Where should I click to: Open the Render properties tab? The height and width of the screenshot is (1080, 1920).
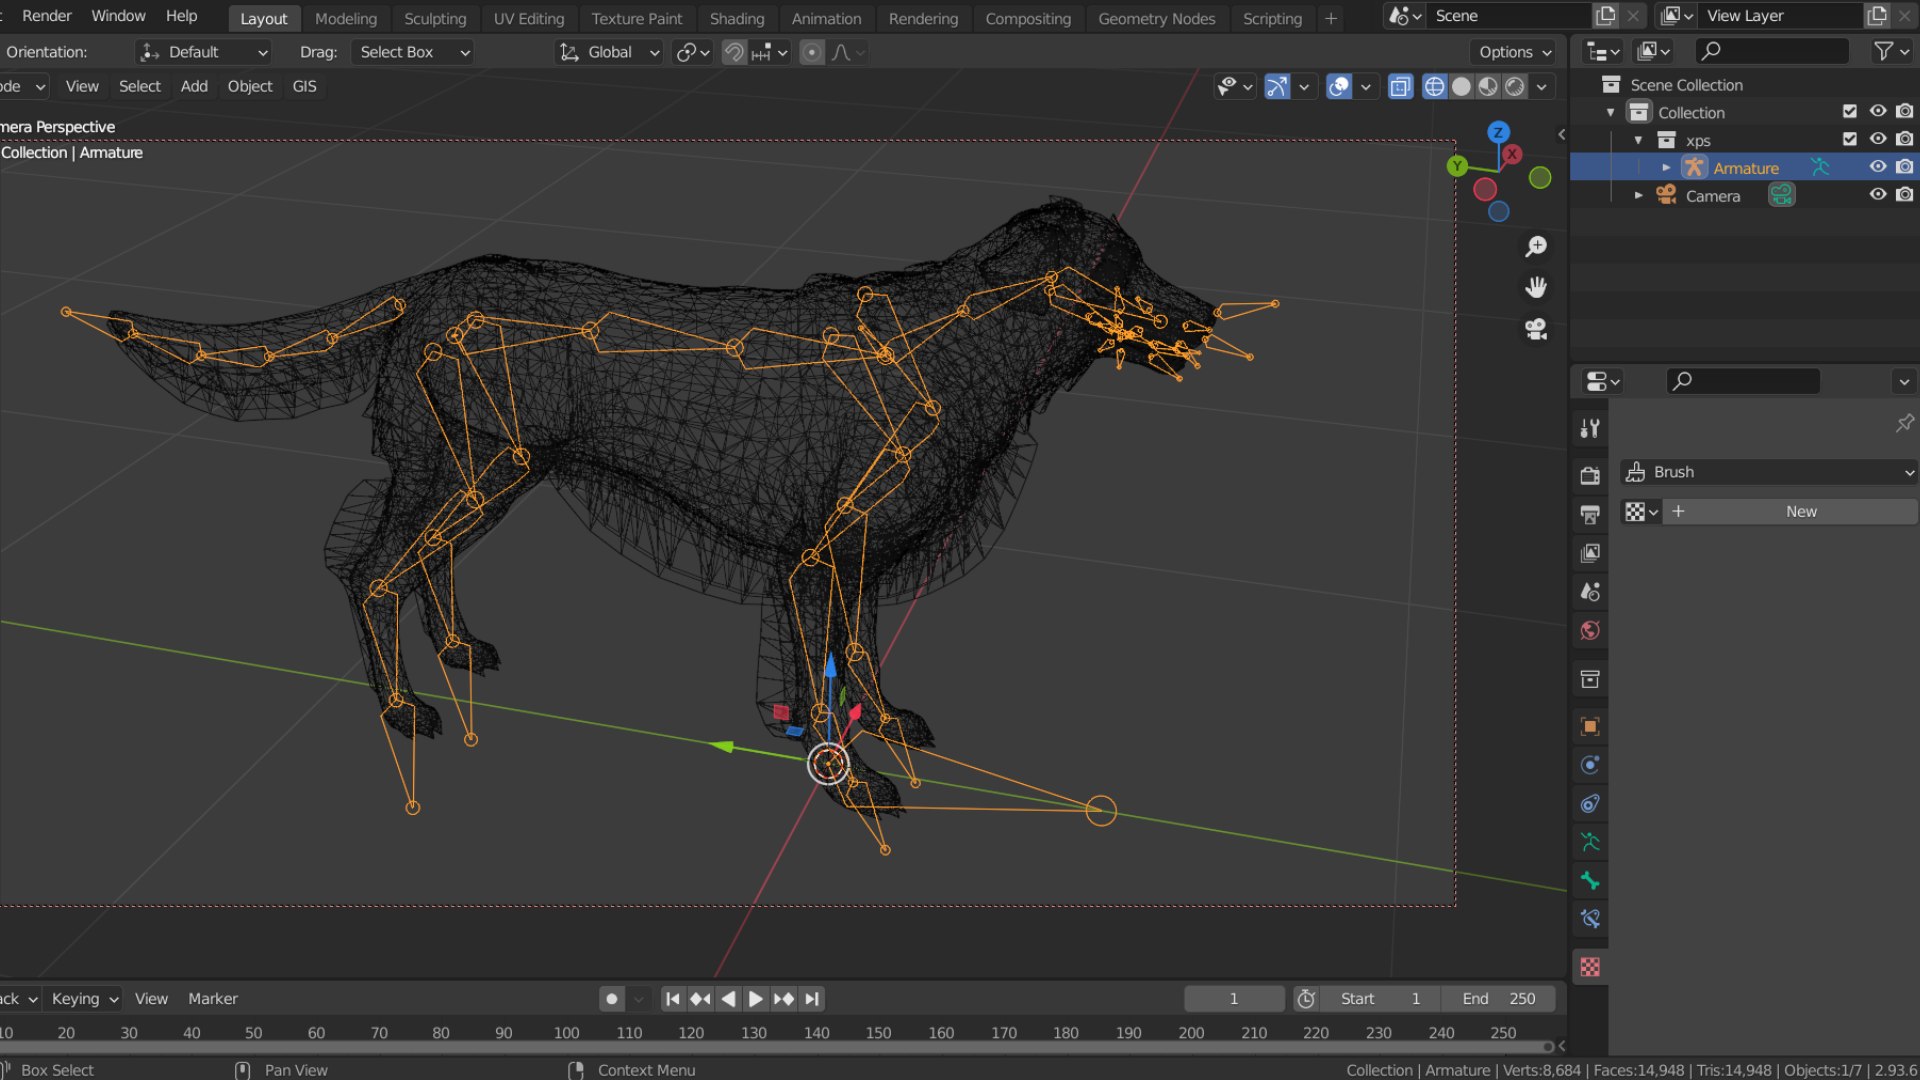coord(1590,476)
